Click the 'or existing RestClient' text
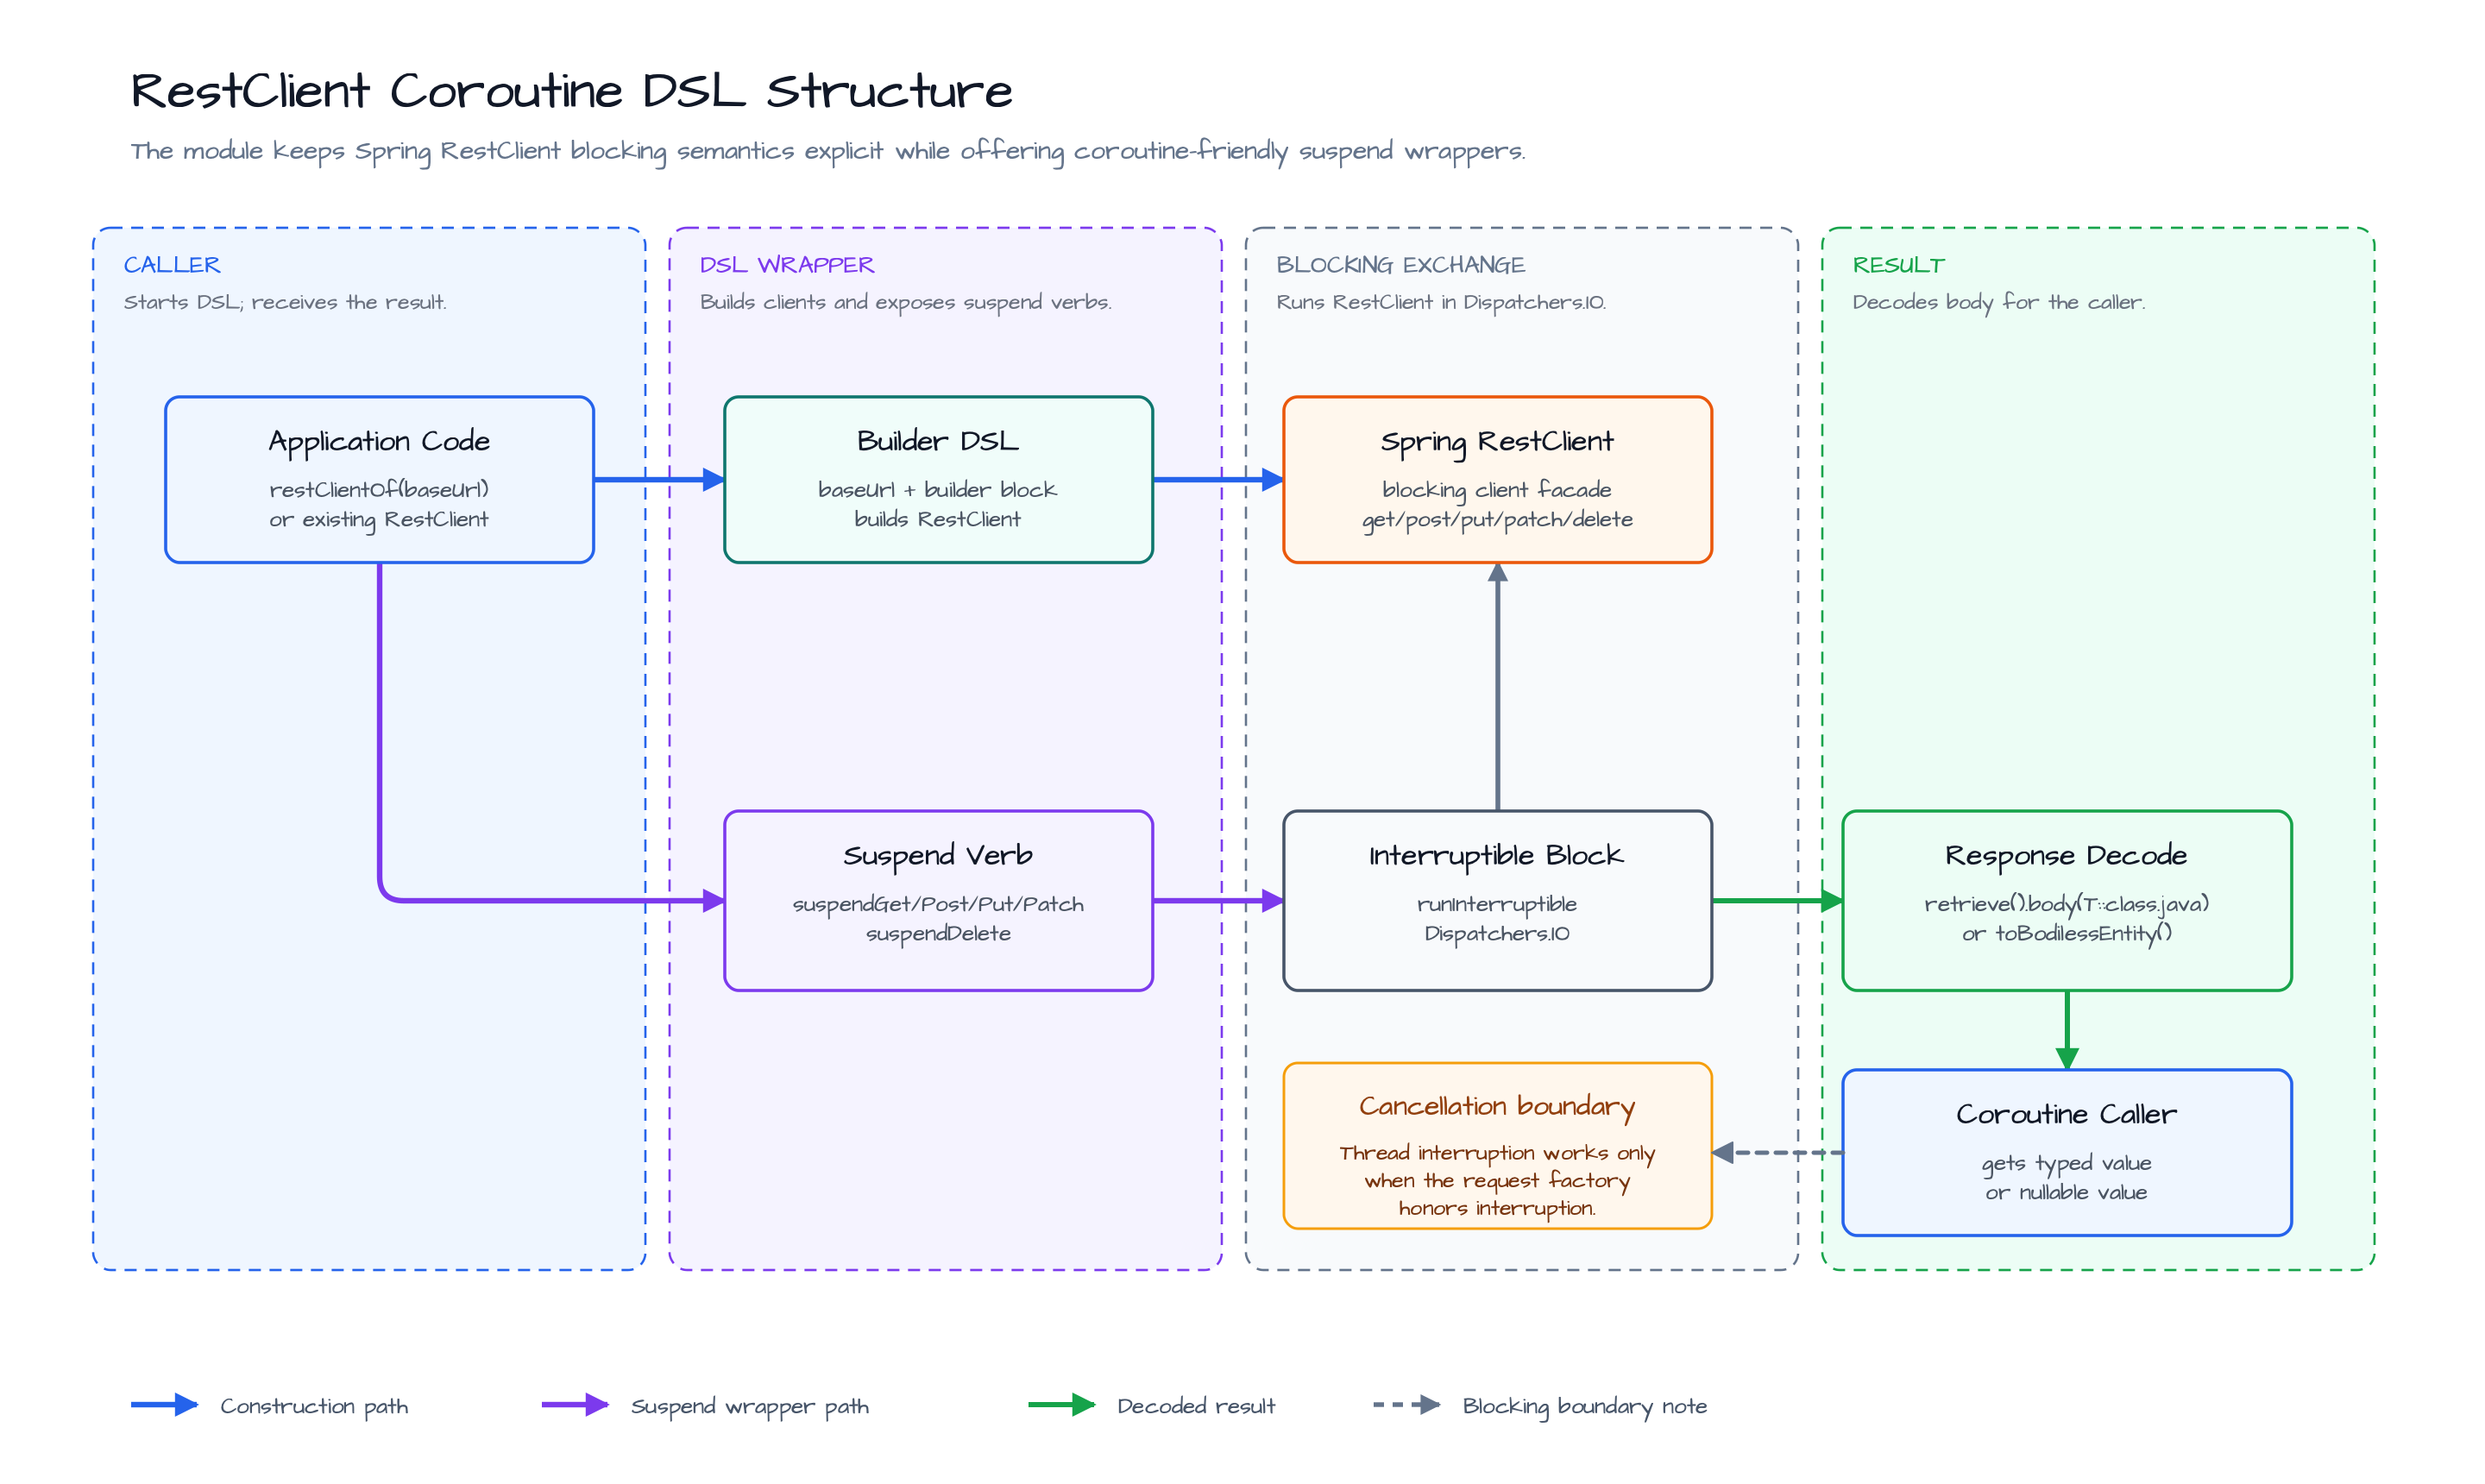The height and width of the screenshot is (1484, 2485). point(379,519)
